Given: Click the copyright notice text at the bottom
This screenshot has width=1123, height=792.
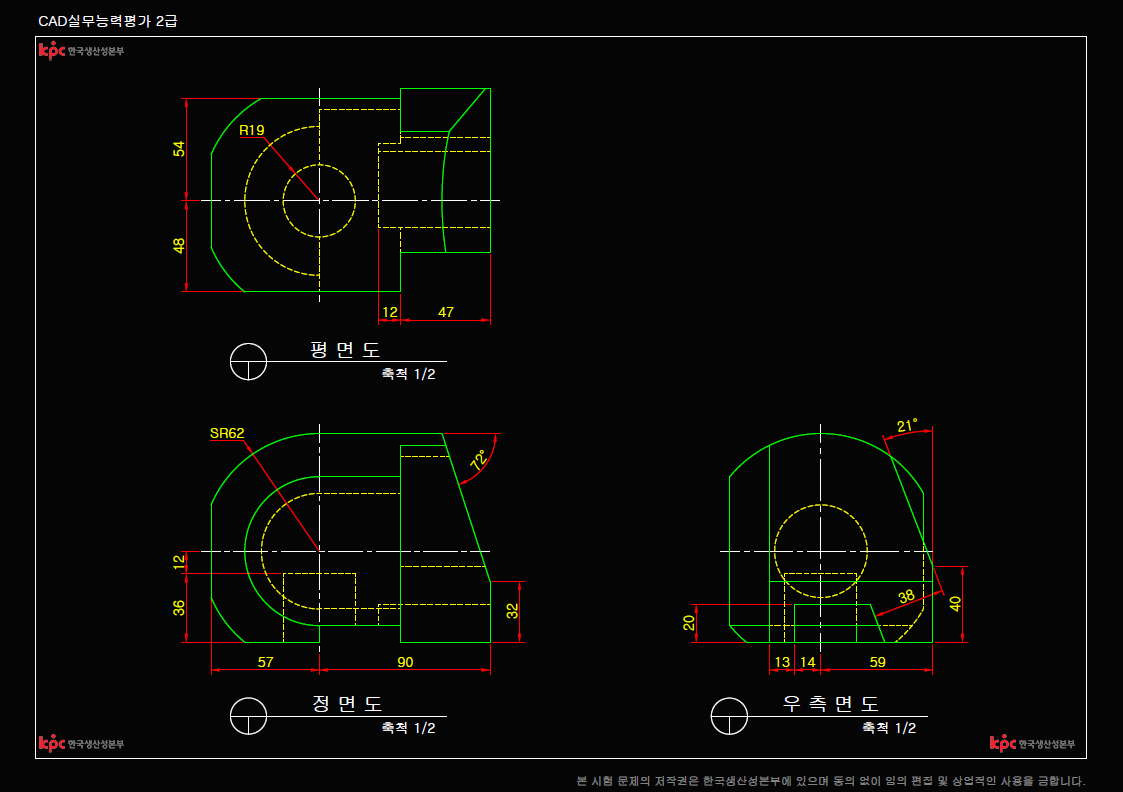Looking at the screenshot, I should tap(831, 781).
